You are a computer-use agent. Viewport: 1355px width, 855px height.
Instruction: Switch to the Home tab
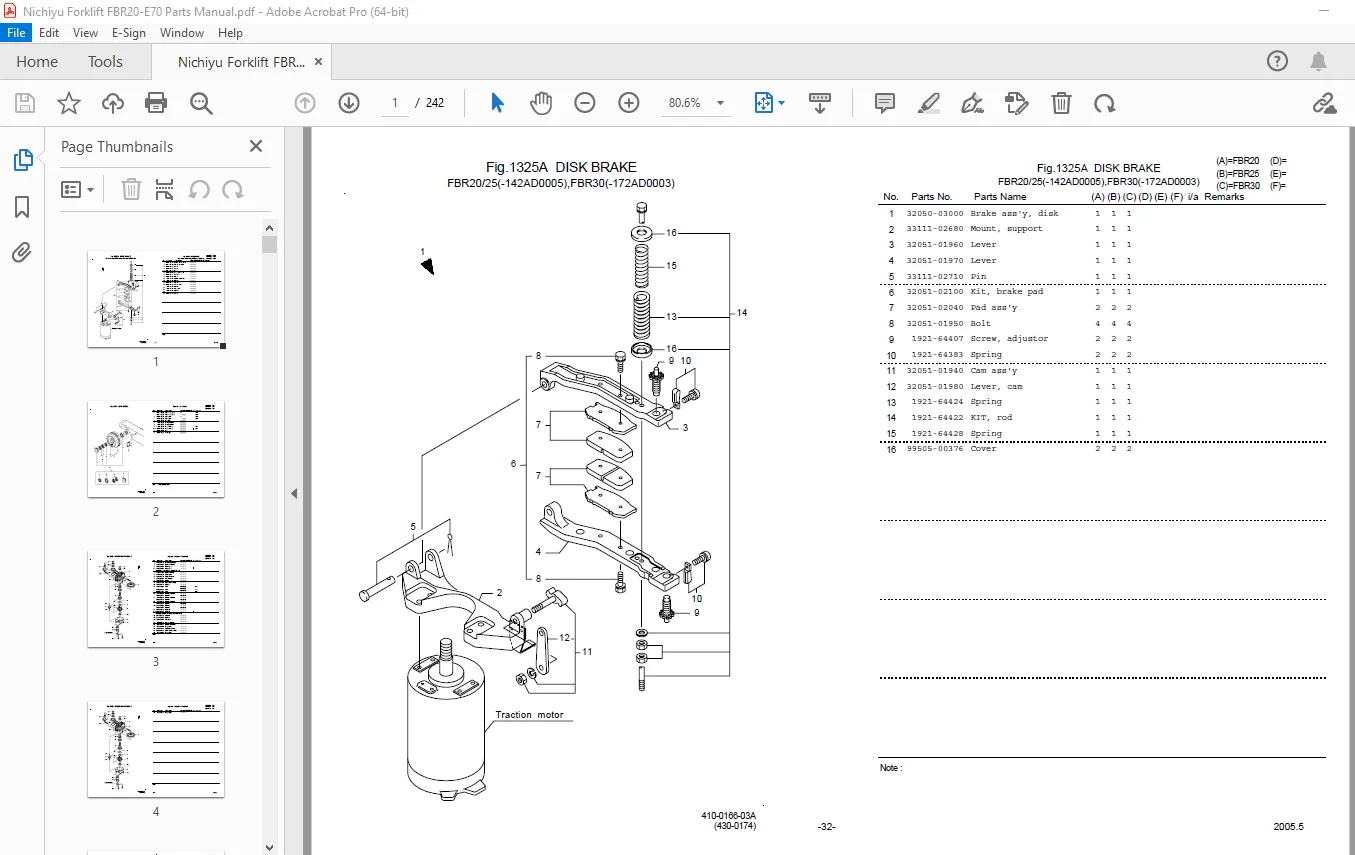coord(37,61)
